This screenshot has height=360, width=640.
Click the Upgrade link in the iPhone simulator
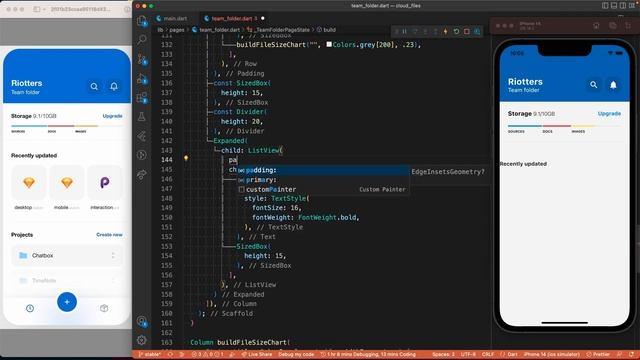(x=609, y=113)
